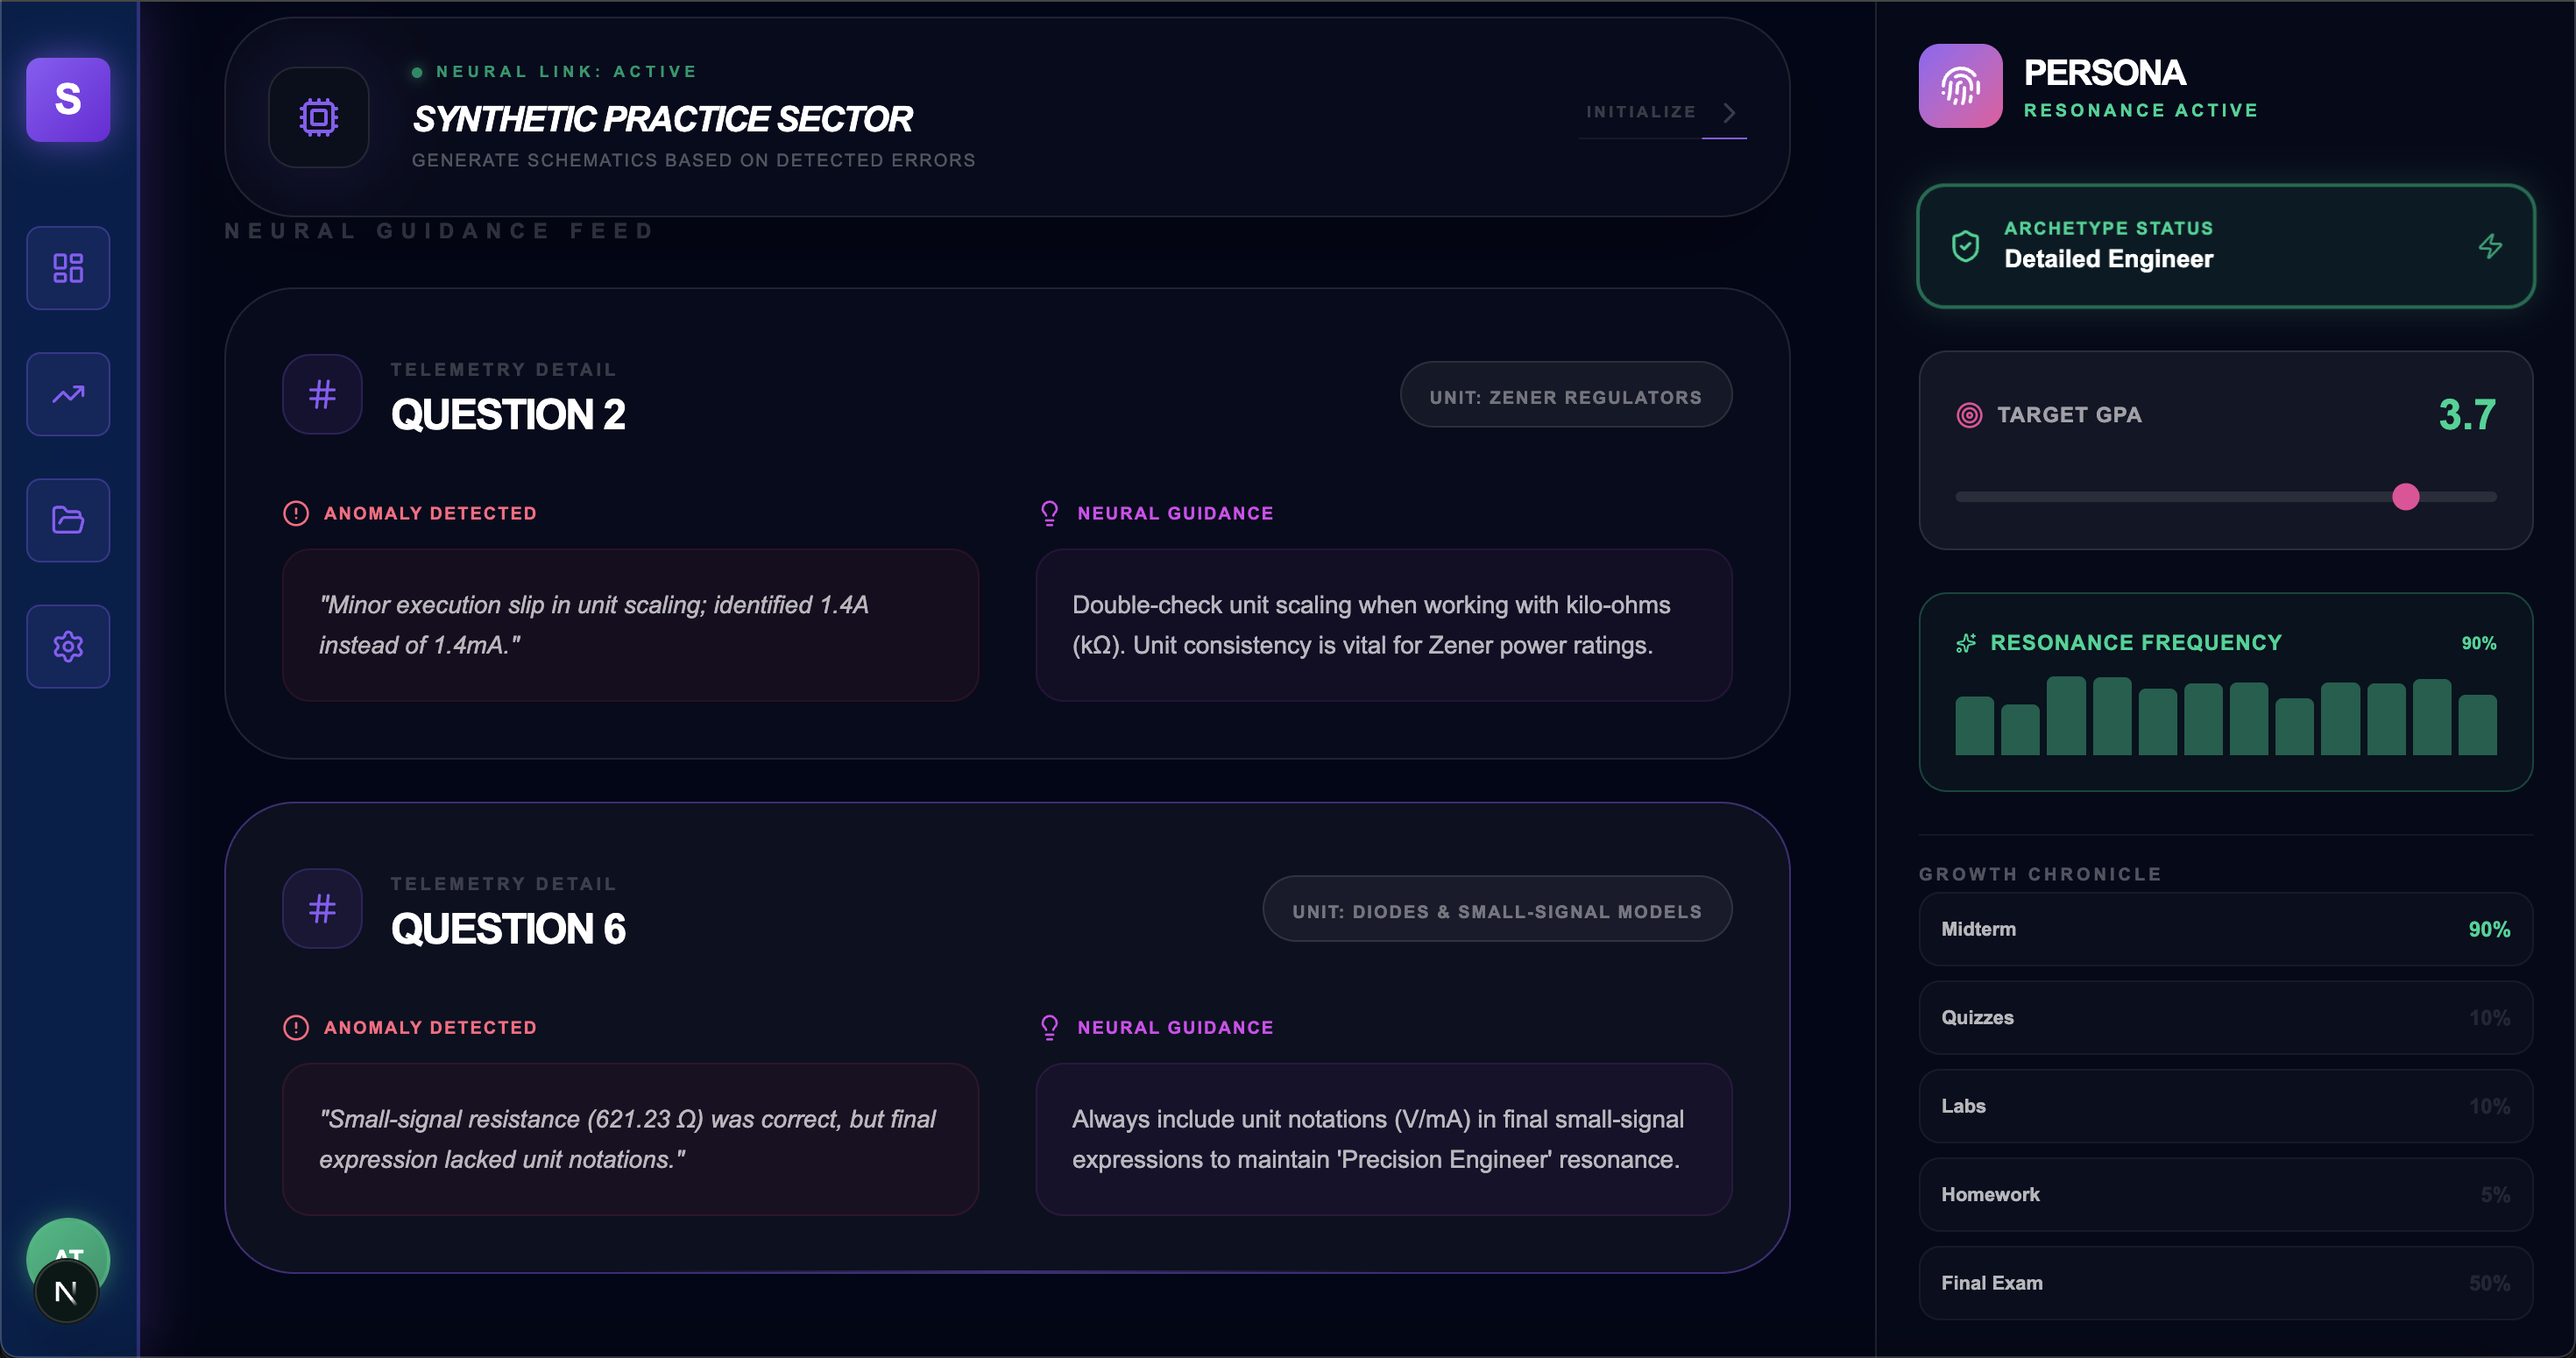Select the Quizzes row in Growth Chronicle
2576x1358 pixels.
click(x=2224, y=1017)
